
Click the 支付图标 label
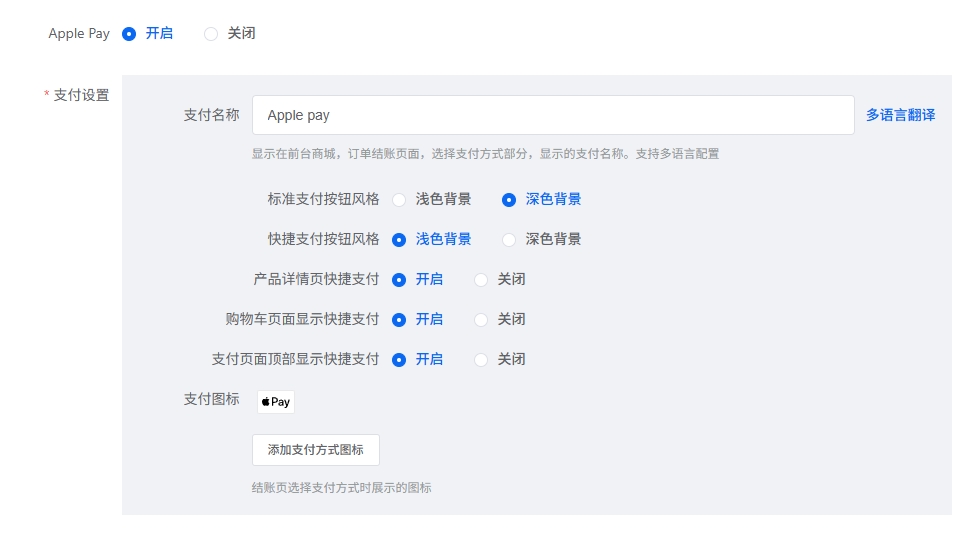[x=211, y=399]
